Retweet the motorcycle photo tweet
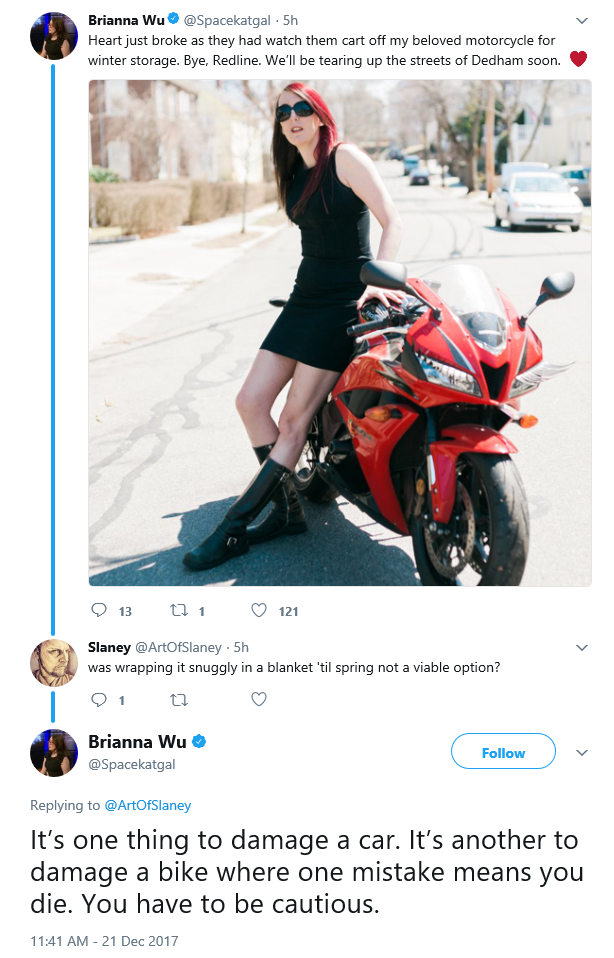 178,610
